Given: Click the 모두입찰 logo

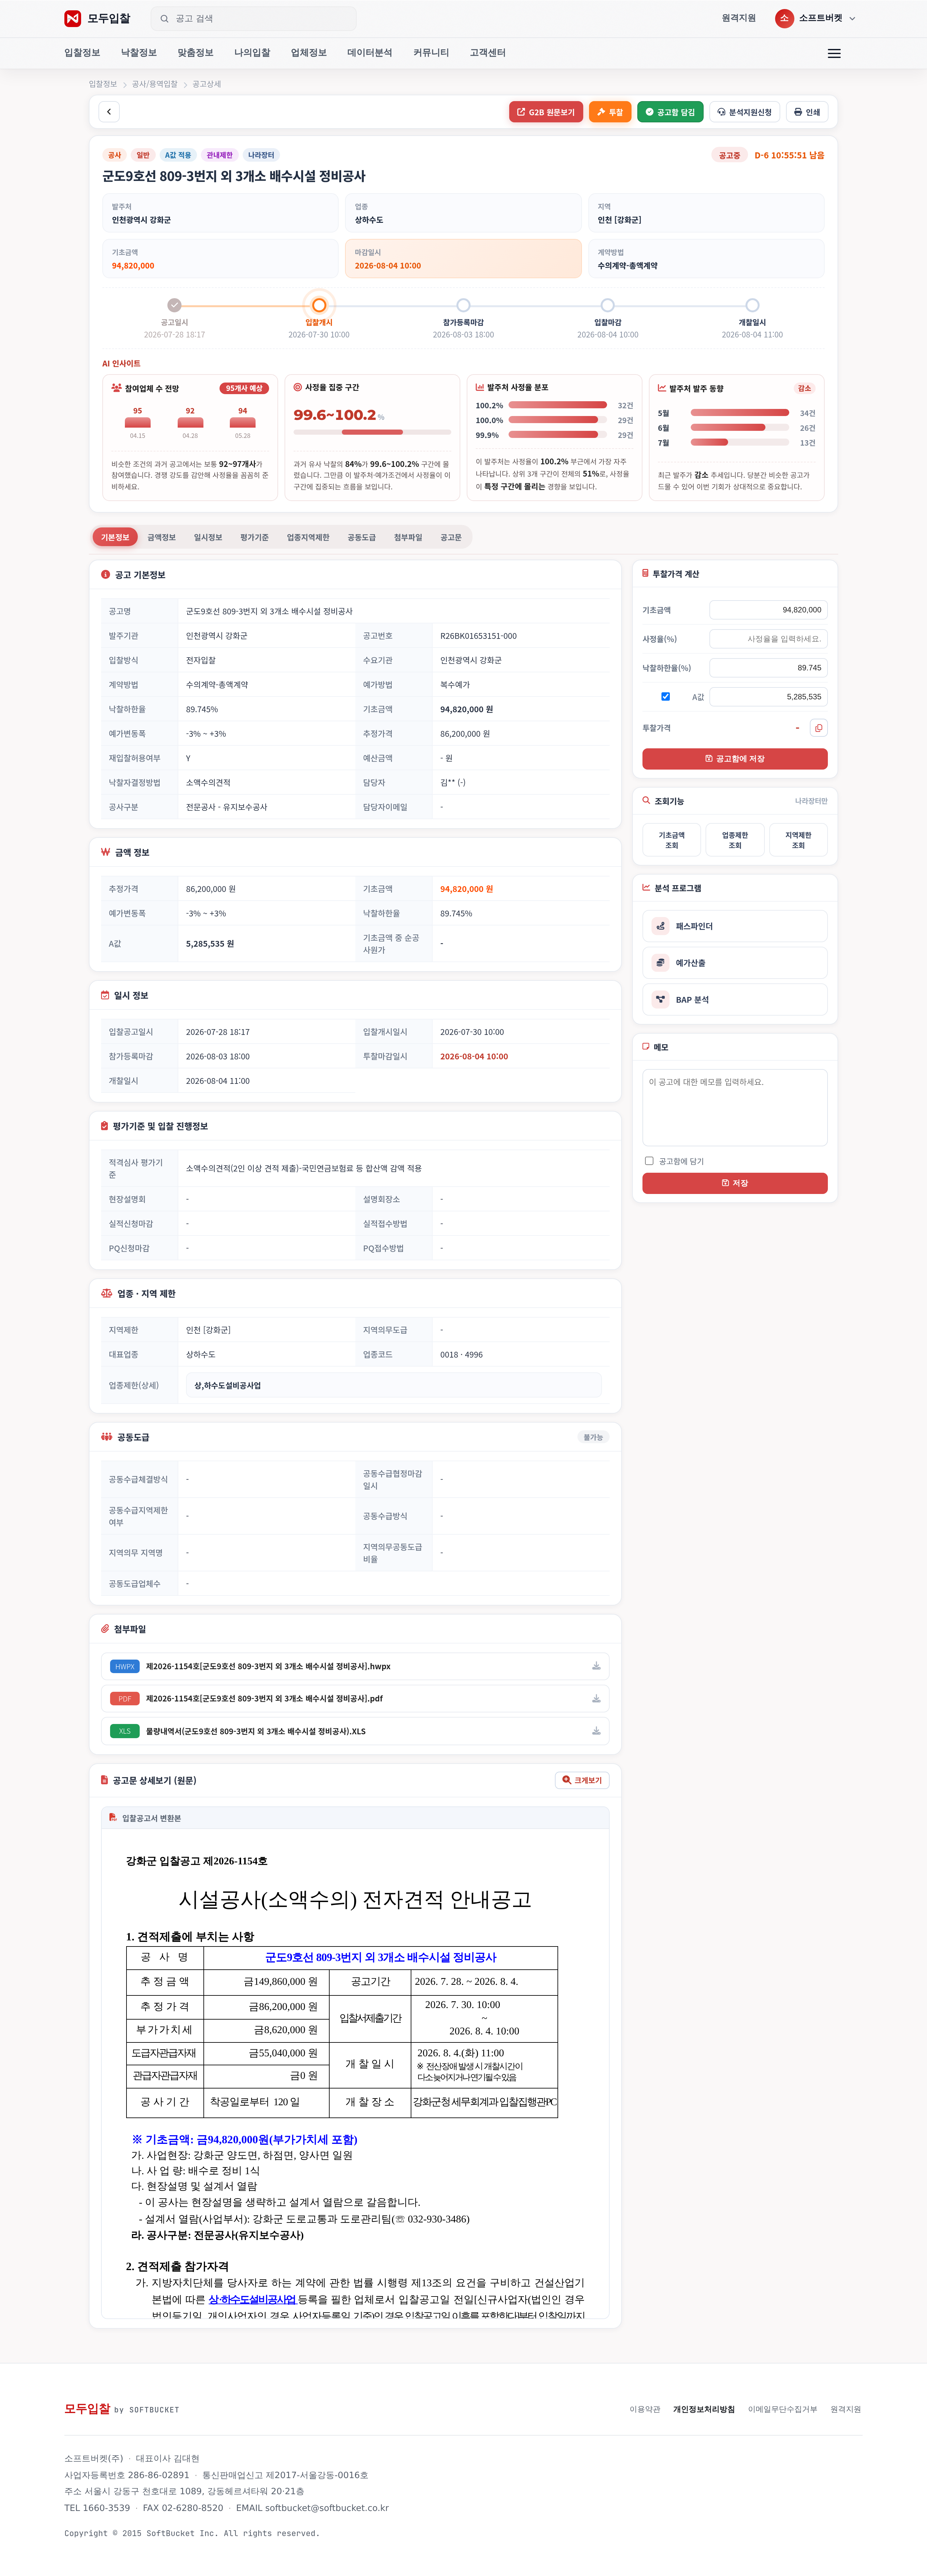Looking at the screenshot, I should [97, 18].
